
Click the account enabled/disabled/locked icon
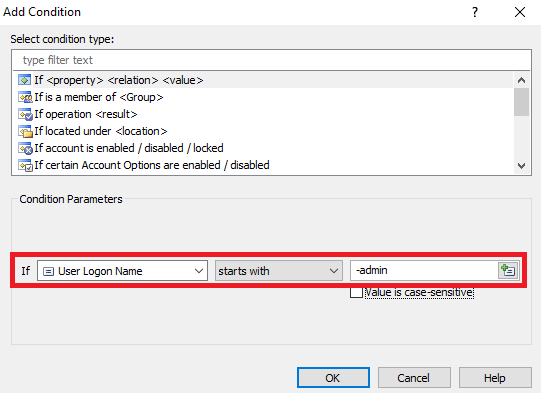[25, 148]
